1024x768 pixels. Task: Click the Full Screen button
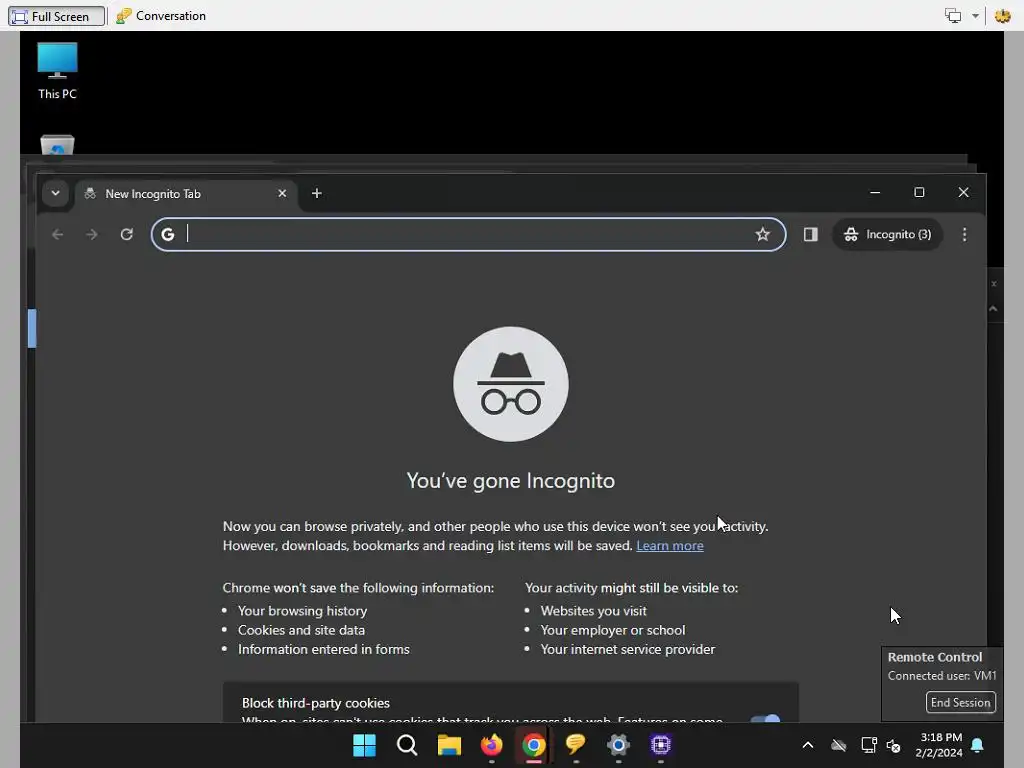click(56, 16)
